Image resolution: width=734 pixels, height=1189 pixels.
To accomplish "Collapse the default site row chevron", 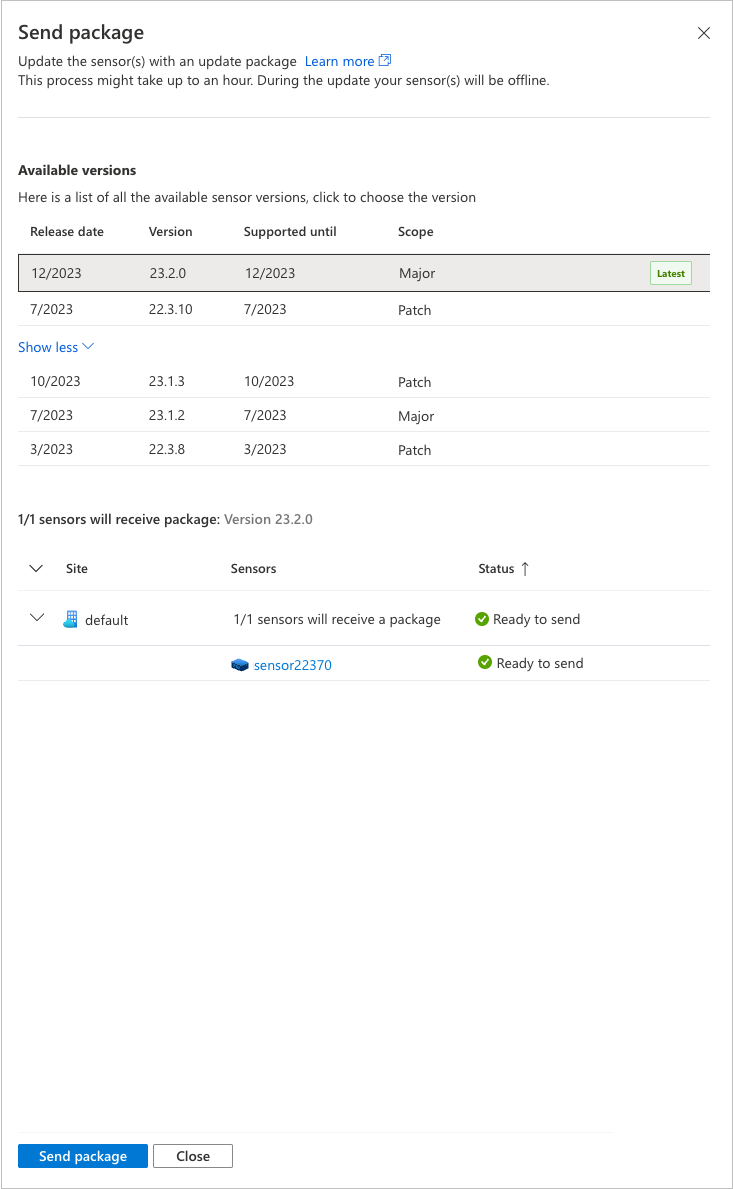I will (36, 617).
